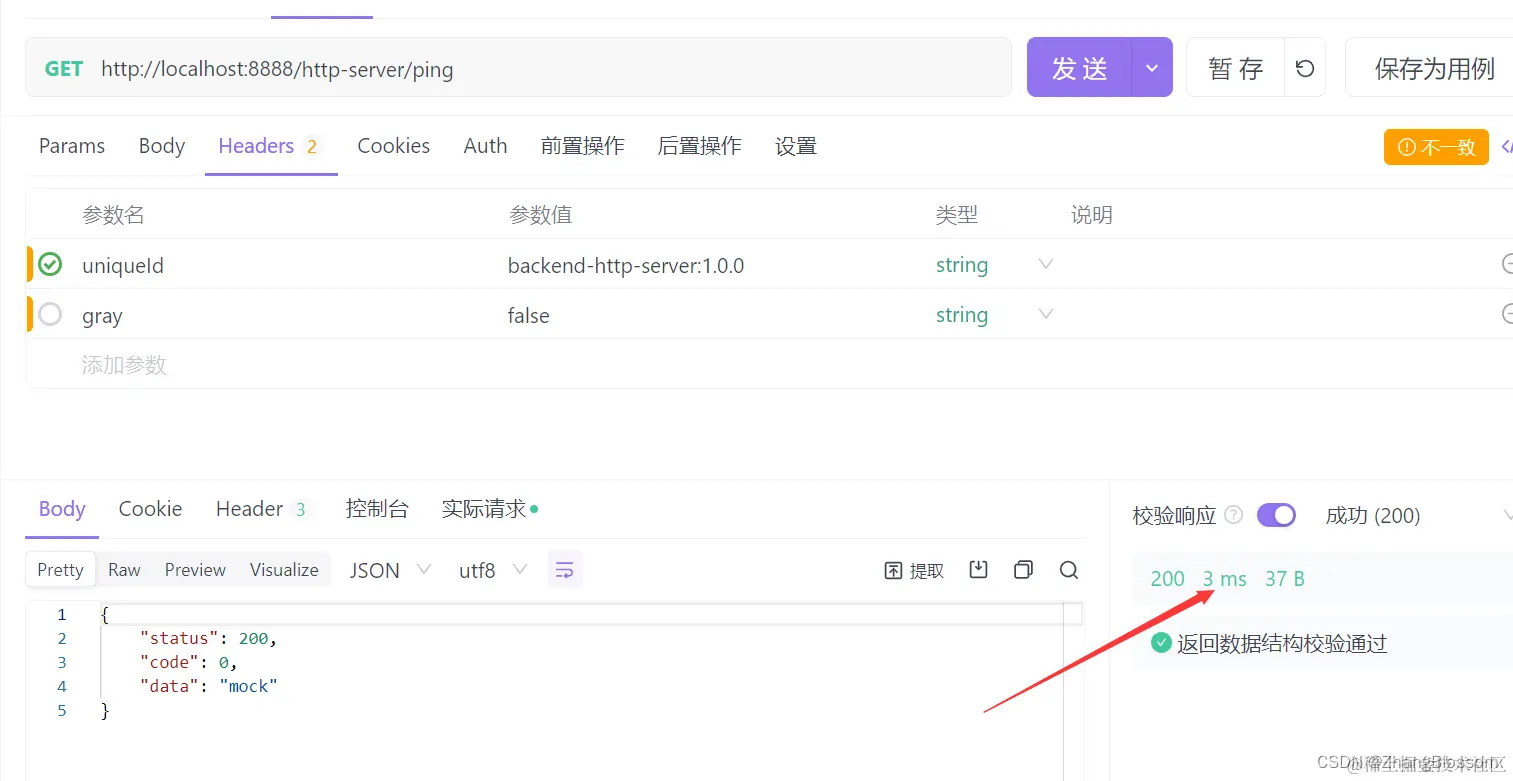Click the help question mark beside 校验响应

pyautogui.click(x=1234, y=515)
